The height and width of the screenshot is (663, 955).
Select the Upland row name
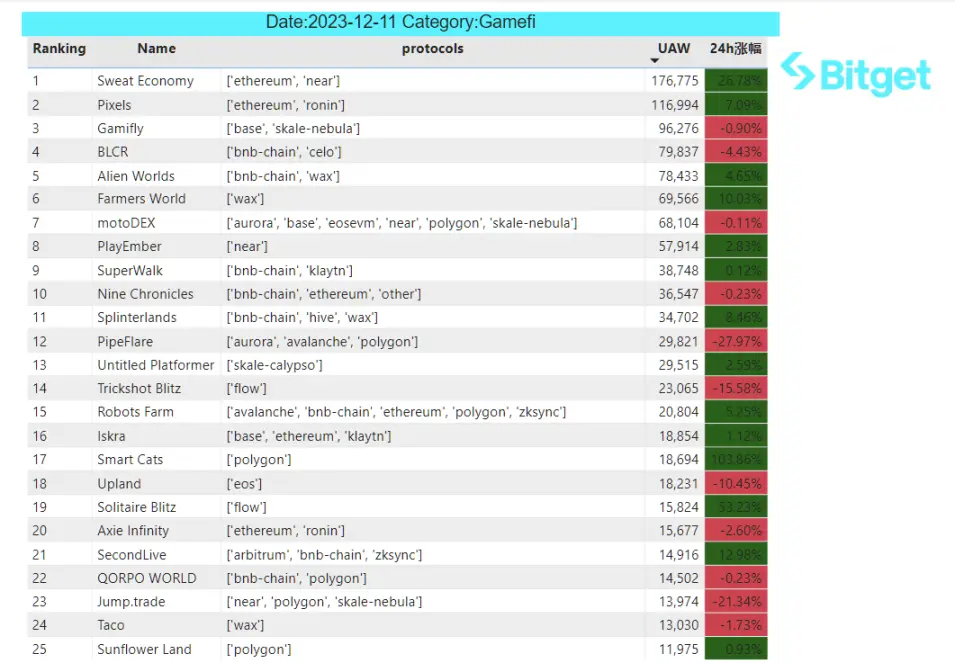(x=119, y=484)
